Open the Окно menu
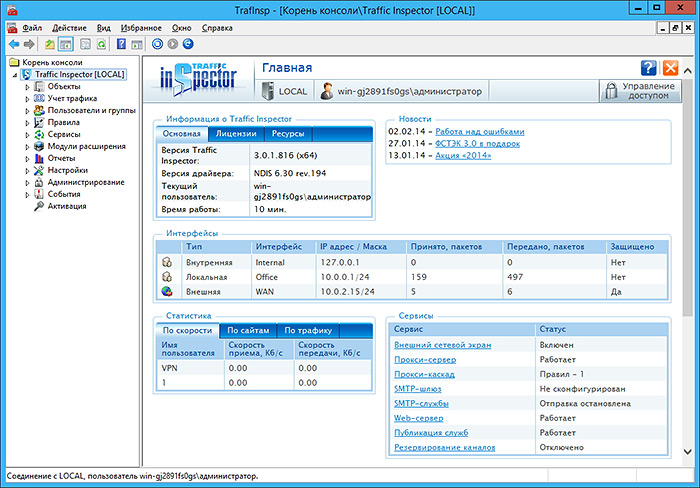Viewport: 700px width, 488px height. pos(182,28)
